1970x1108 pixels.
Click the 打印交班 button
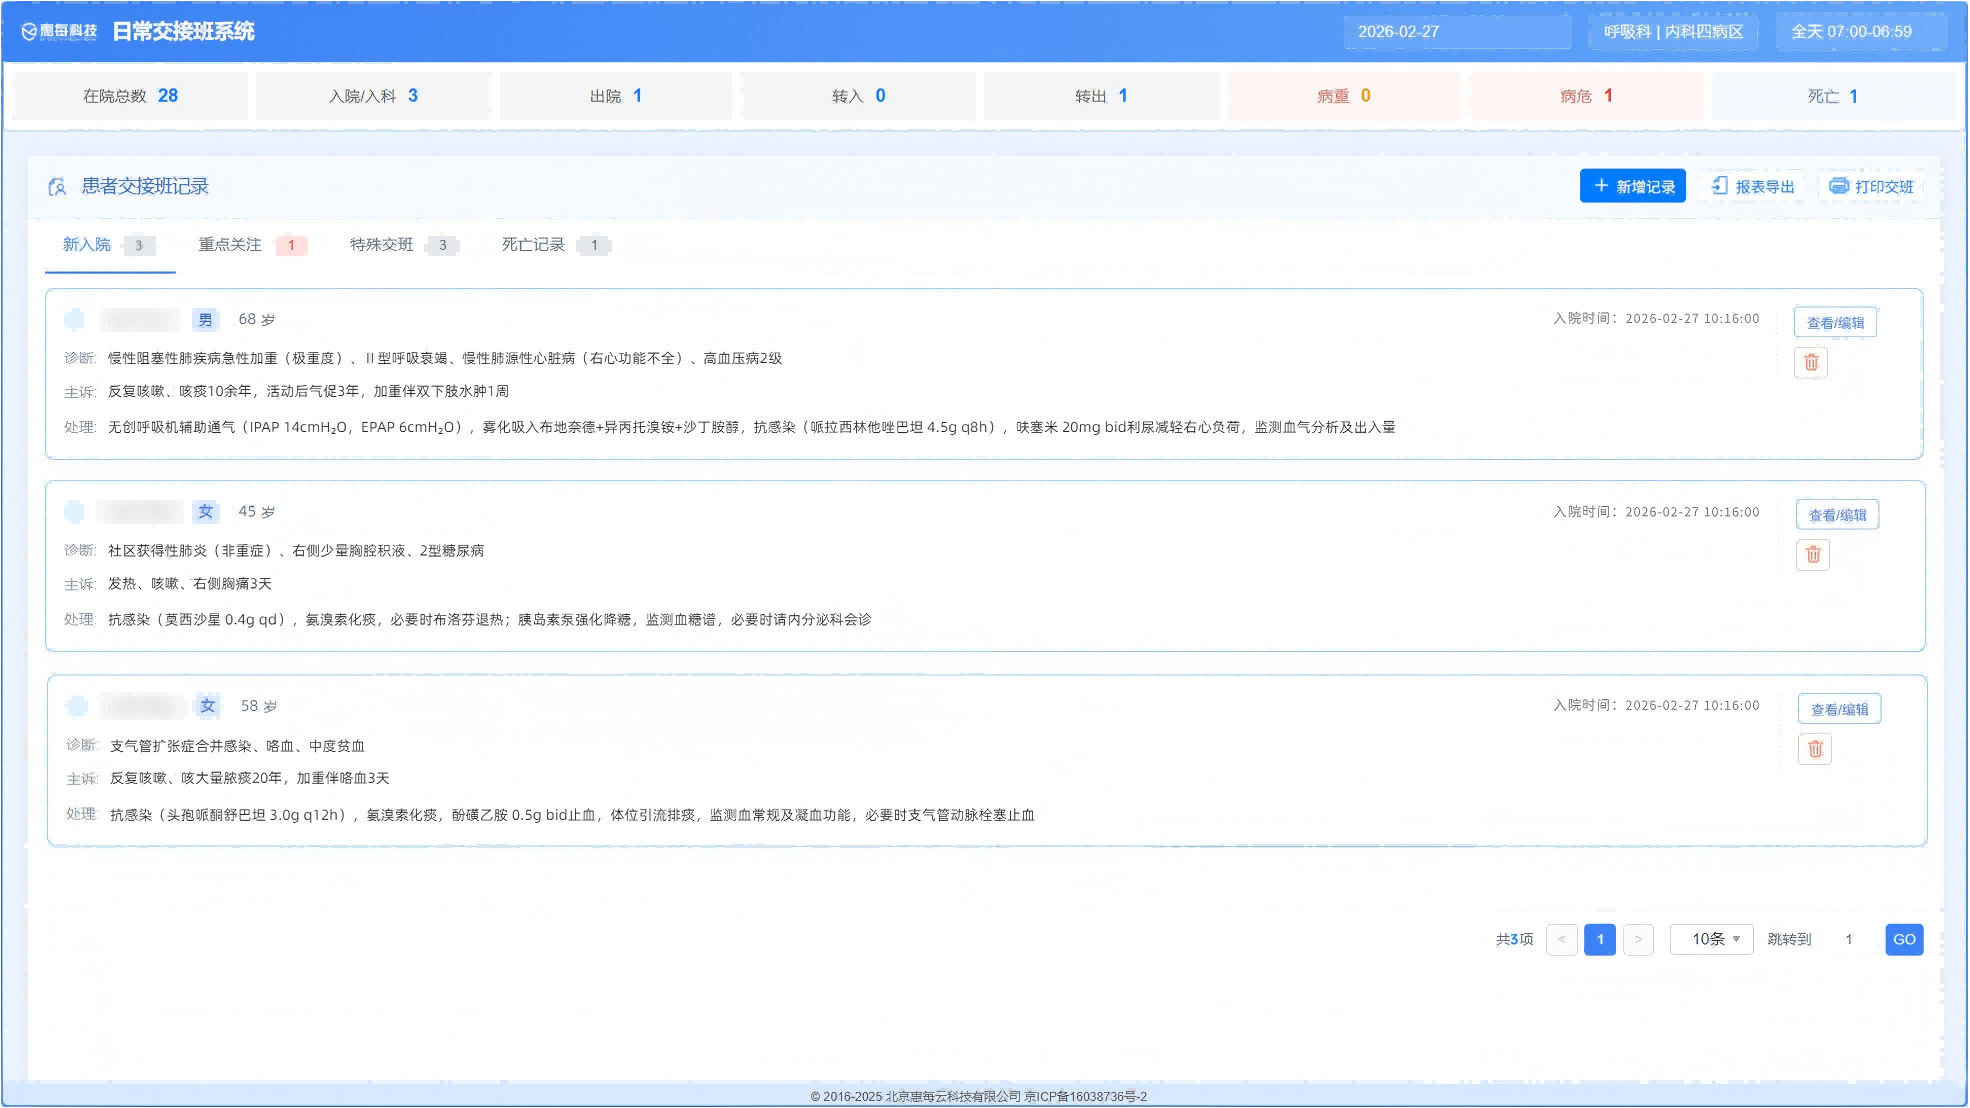click(x=1871, y=186)
